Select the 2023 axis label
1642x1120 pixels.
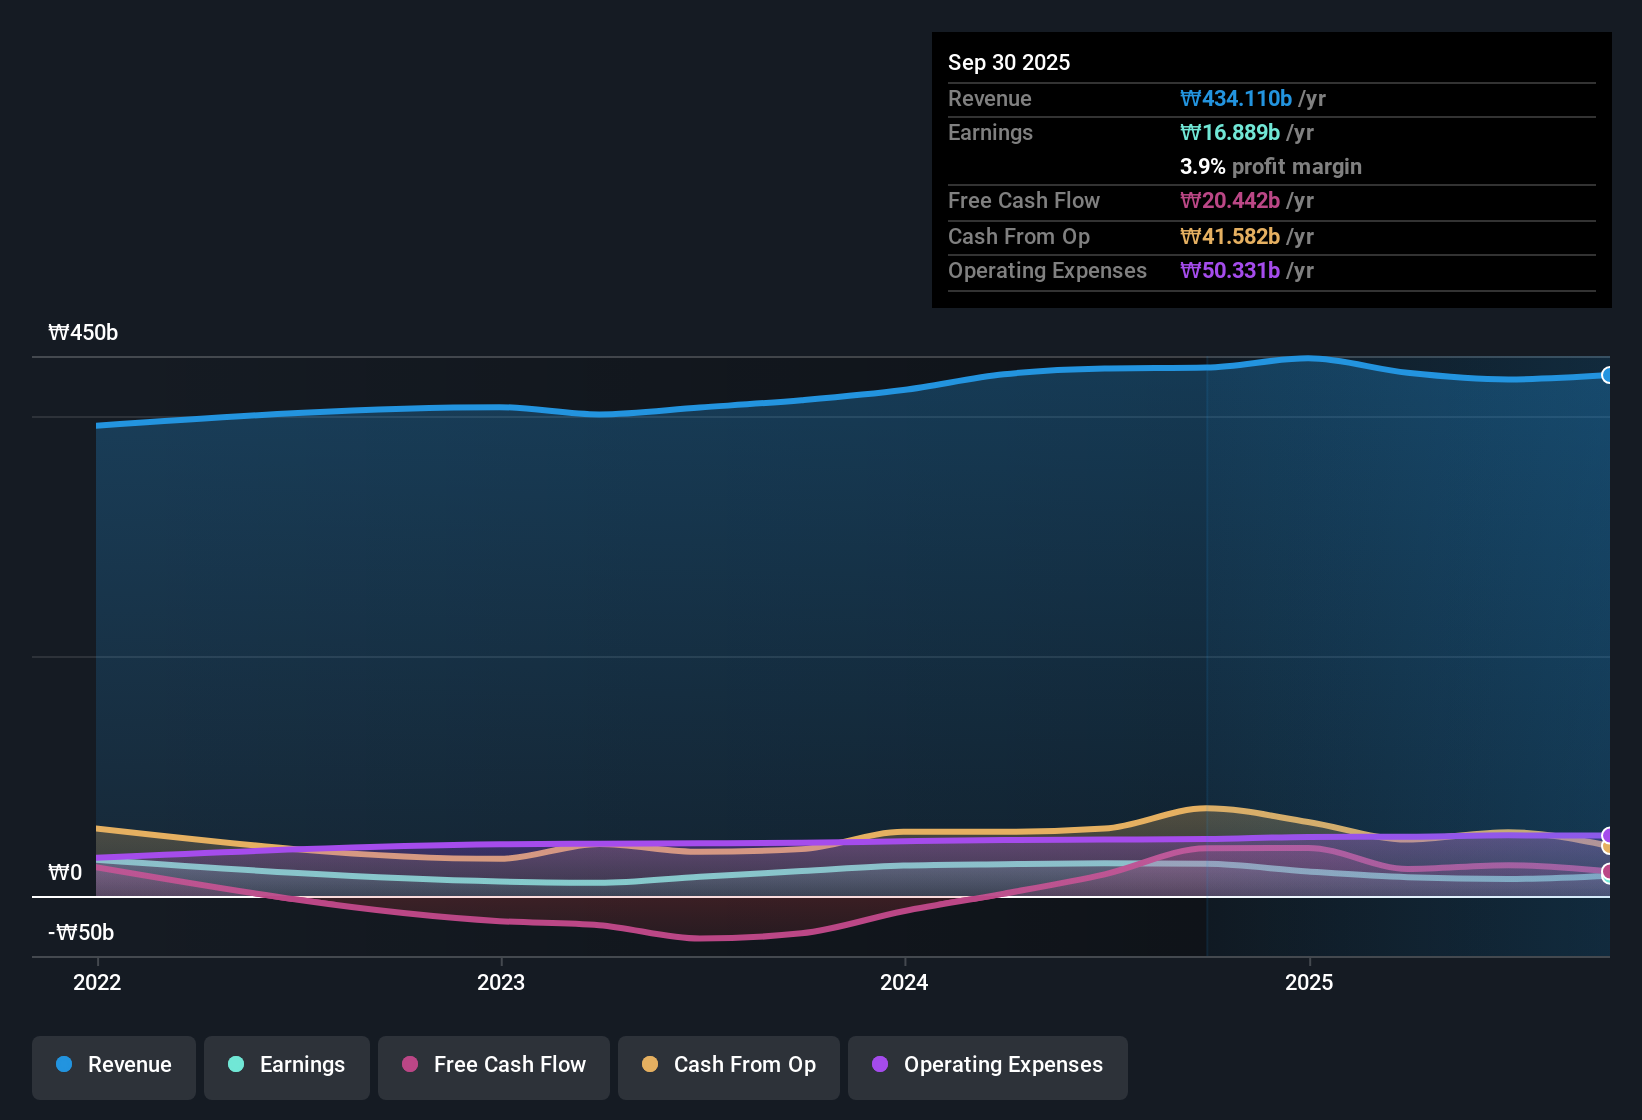coord(502,983)
